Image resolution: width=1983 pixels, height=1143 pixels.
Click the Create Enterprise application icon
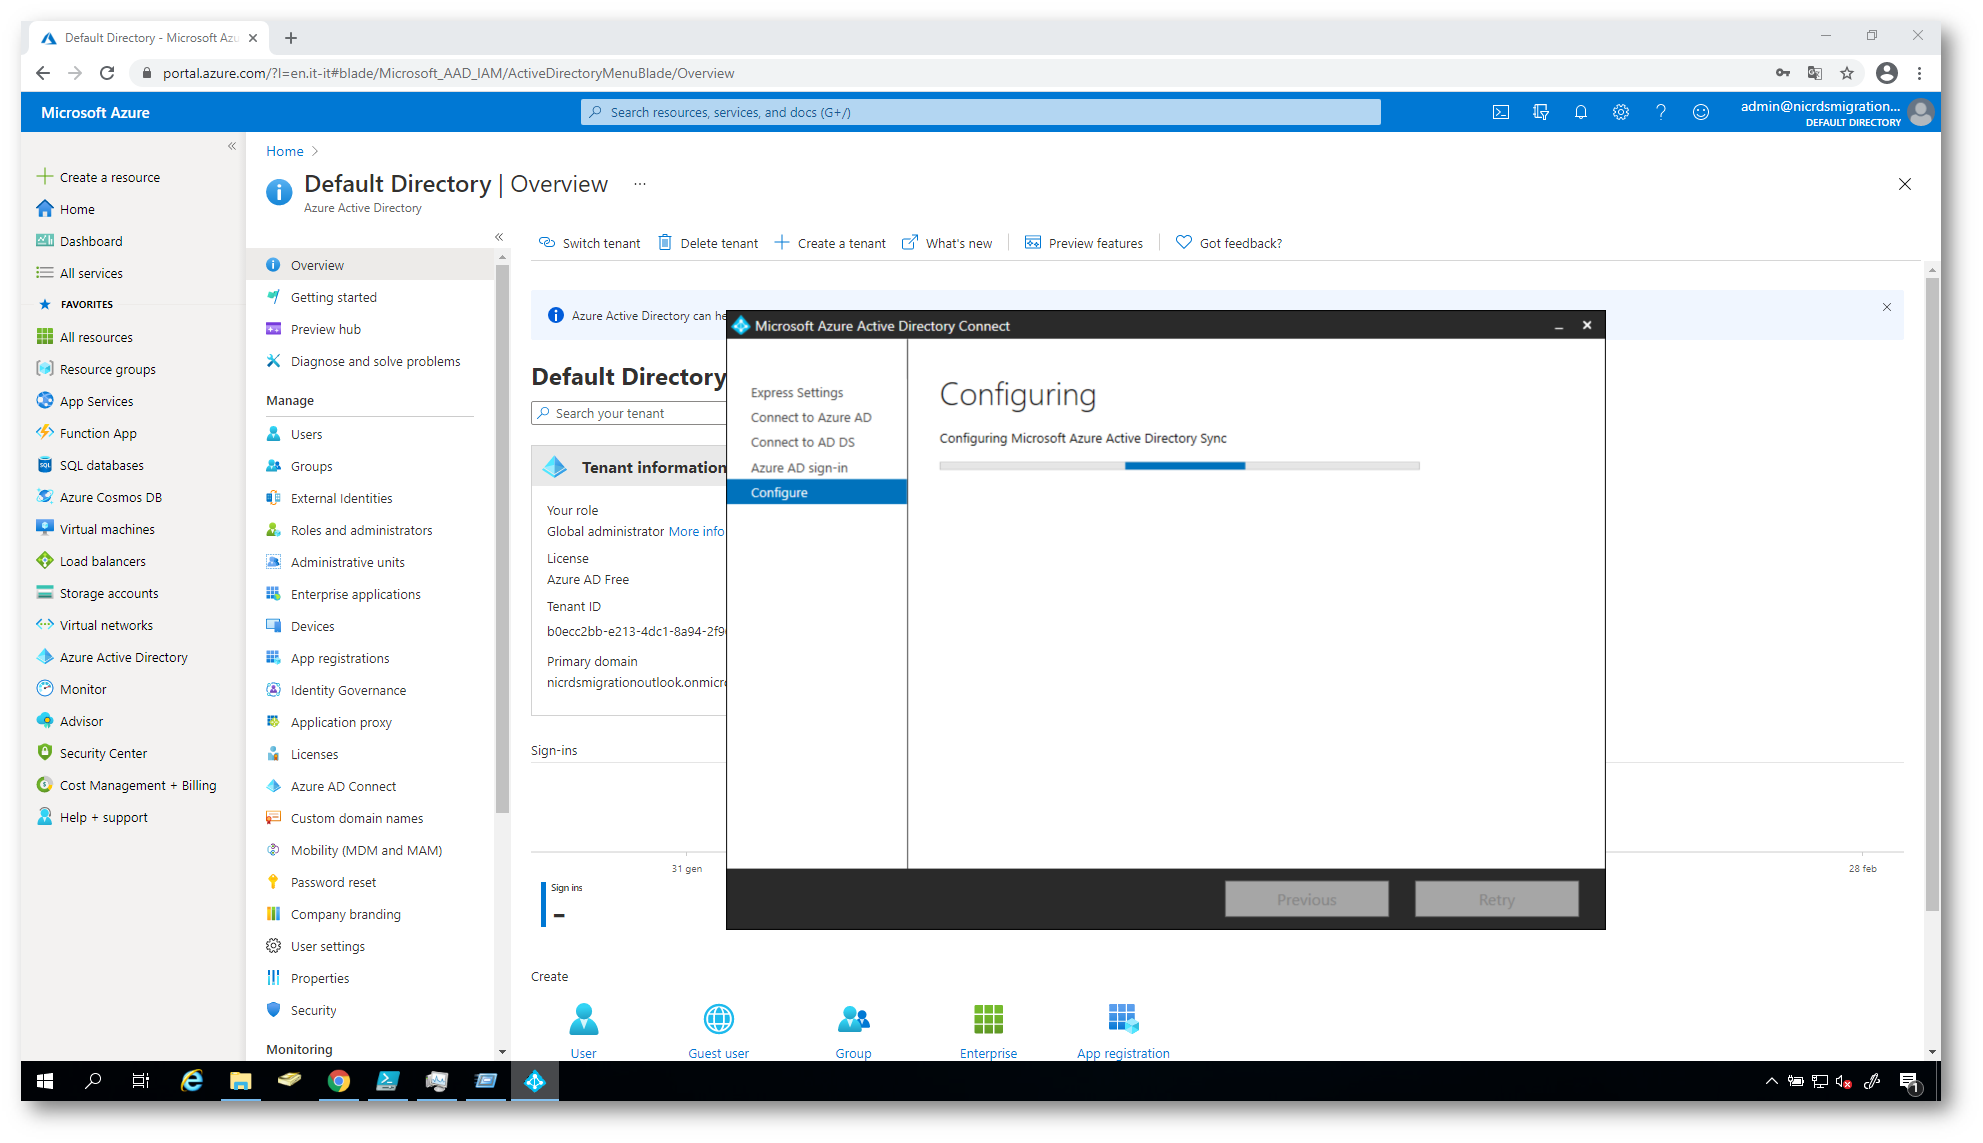[x=989, y=1019]
